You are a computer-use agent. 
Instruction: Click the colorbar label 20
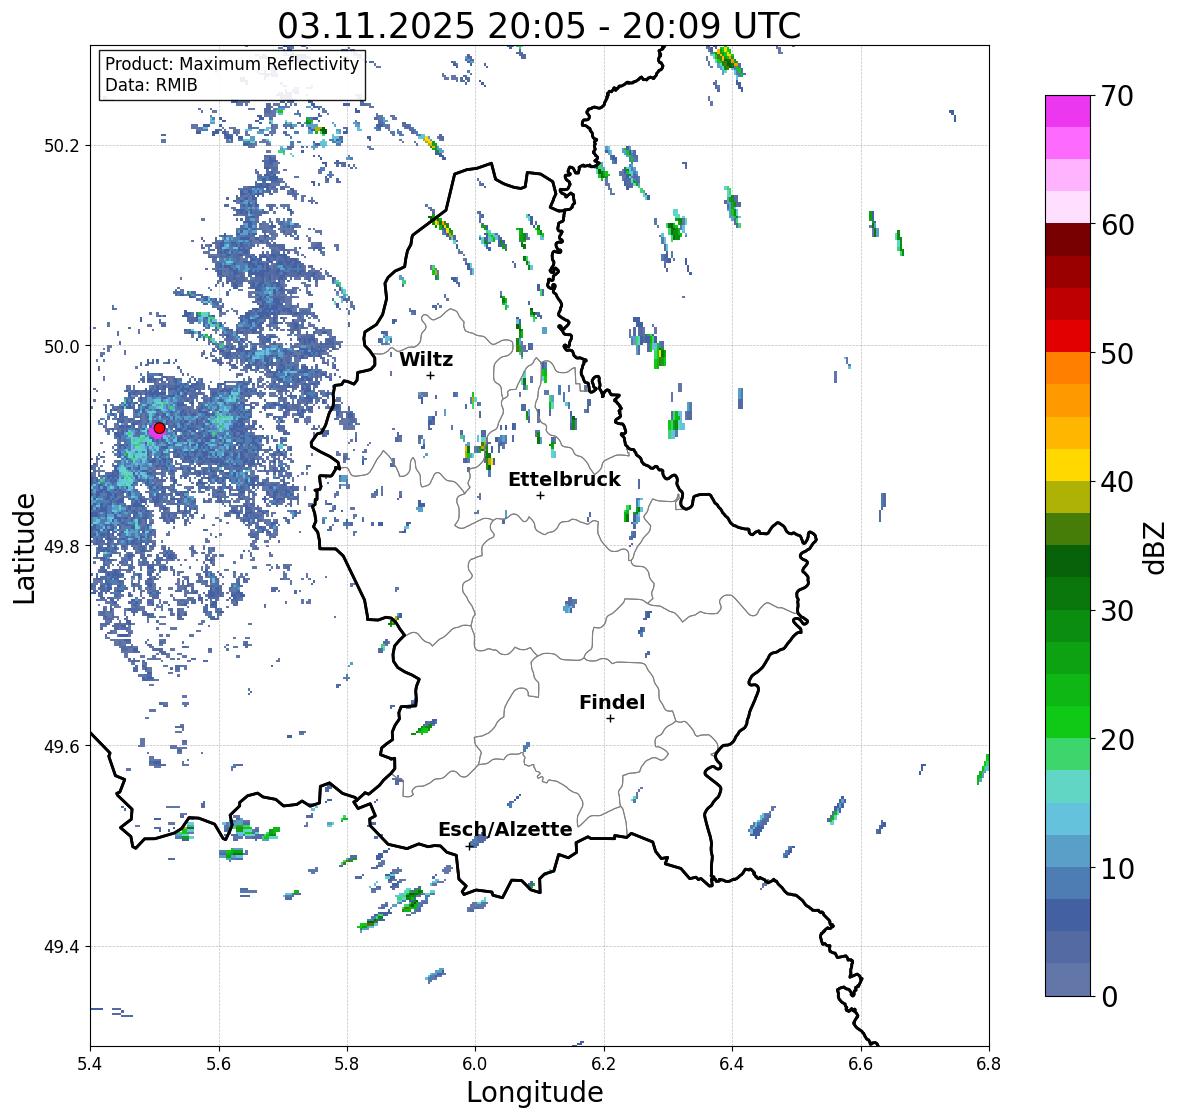tap(1117, 740)
